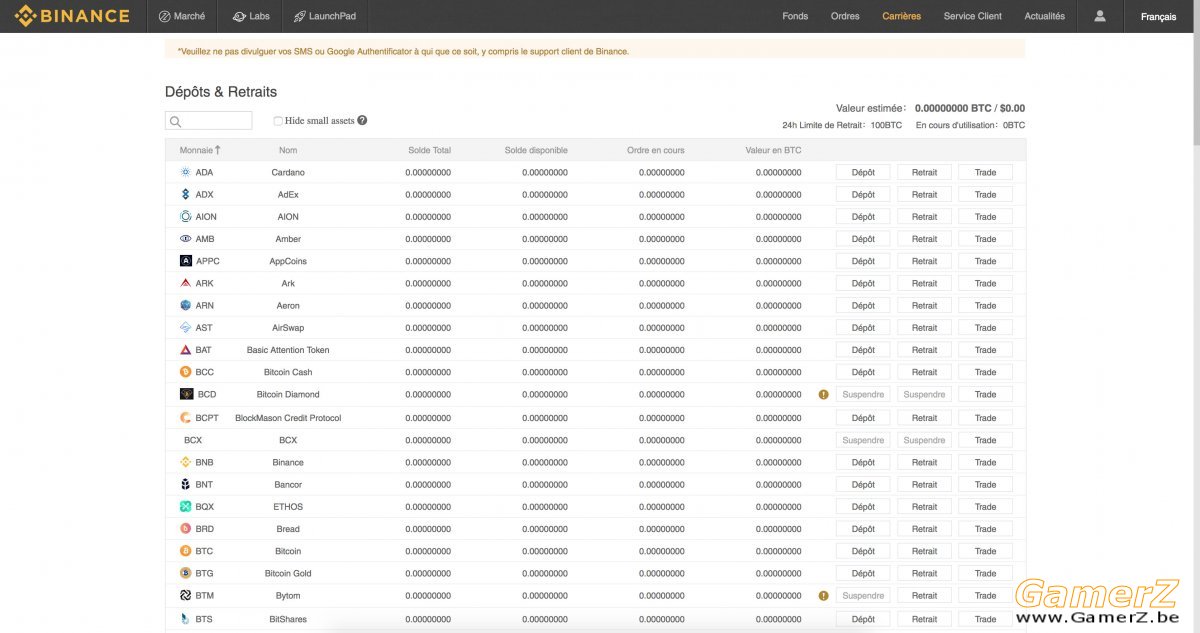Click the Binance BNB coin icon
The width and height of the screenshot is (1200, 633).
tap(185, 462)
